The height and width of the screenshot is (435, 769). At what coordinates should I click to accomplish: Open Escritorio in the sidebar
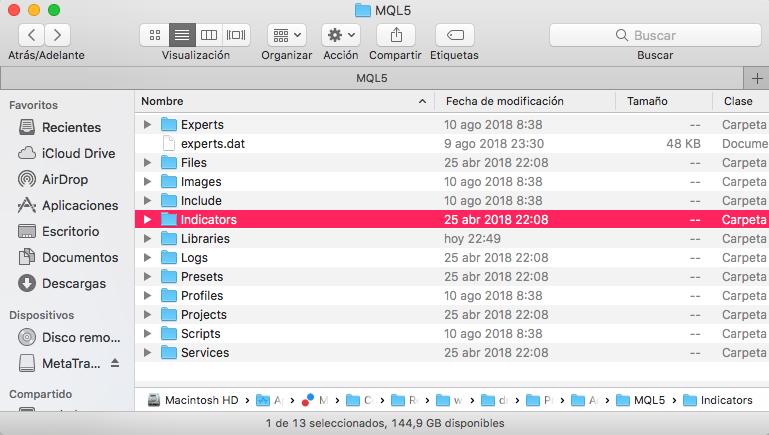tap(58, 231)
